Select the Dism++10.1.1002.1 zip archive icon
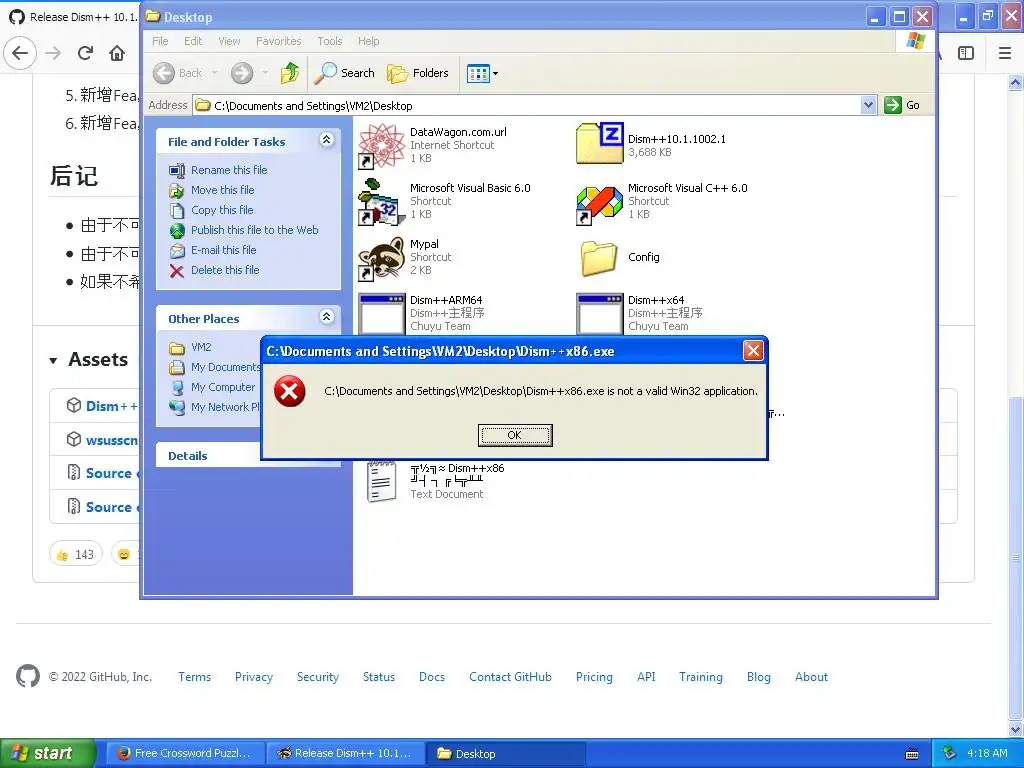The width and height of the screenshot is (1024, 768). coord(600,143)
